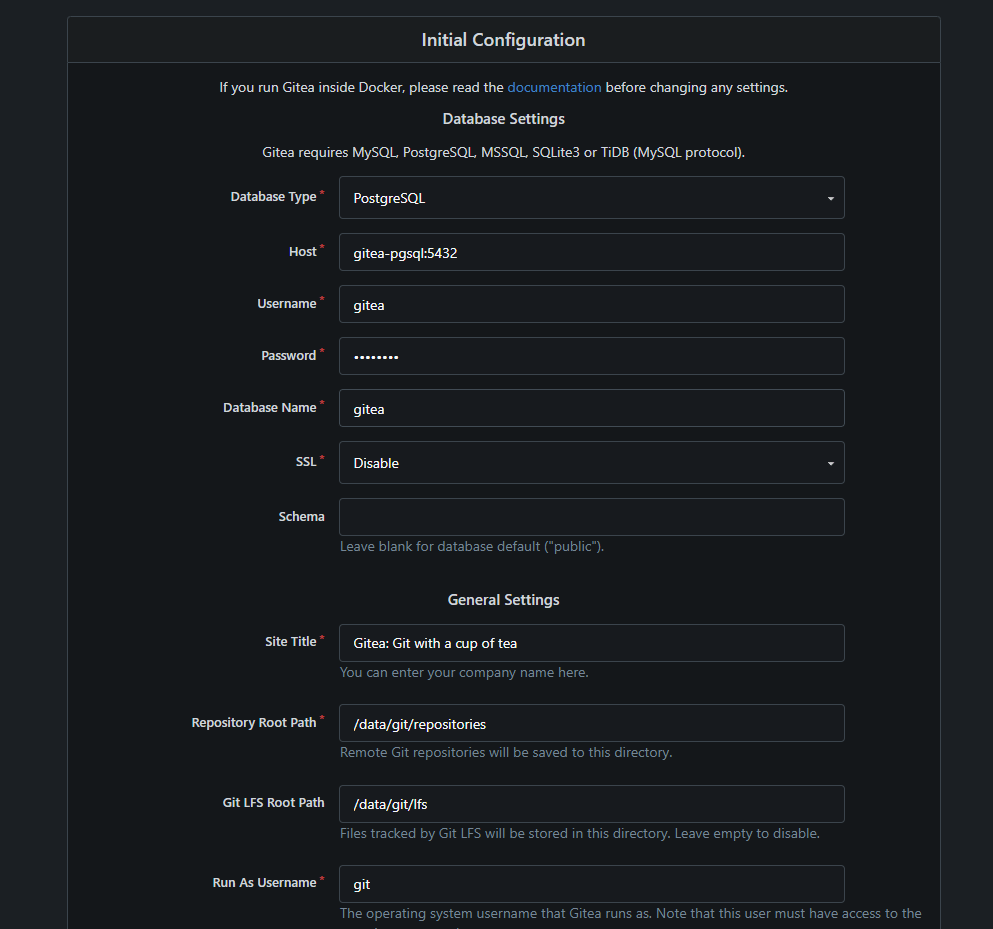Click the Database Type dropdown arrow

pos(830,198)
